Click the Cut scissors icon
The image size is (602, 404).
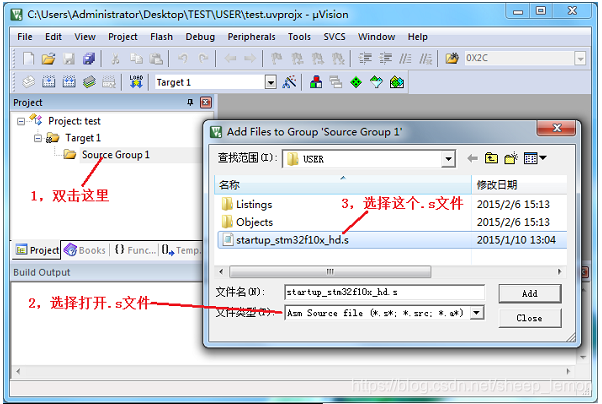pyautogui.click(x=115, y=58)
